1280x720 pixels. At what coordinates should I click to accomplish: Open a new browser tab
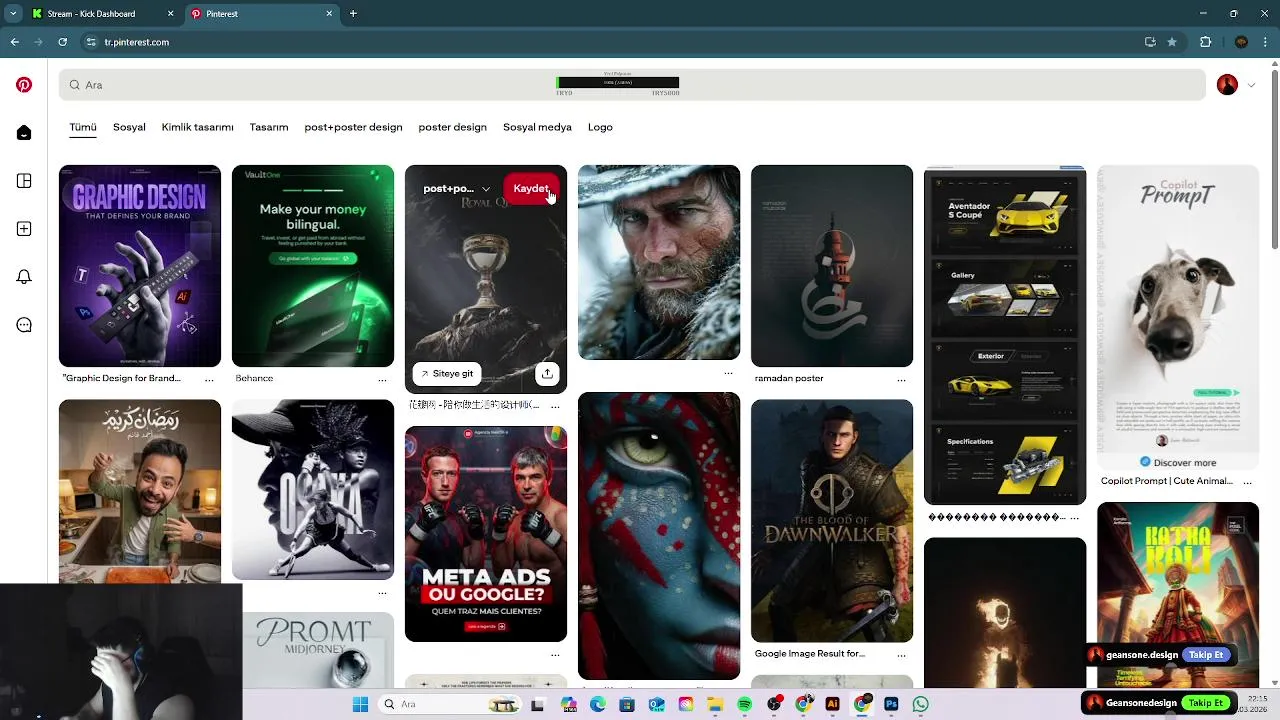(353, 14)
